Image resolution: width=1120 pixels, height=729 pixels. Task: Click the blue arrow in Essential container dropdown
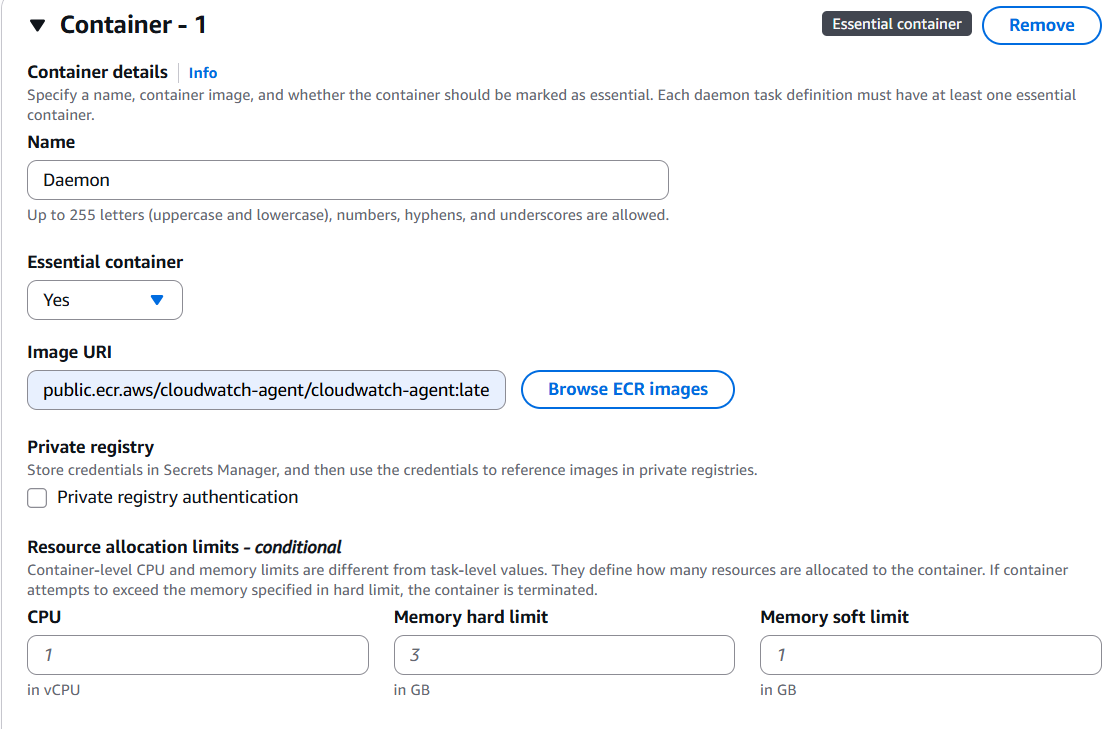(156, 300)
